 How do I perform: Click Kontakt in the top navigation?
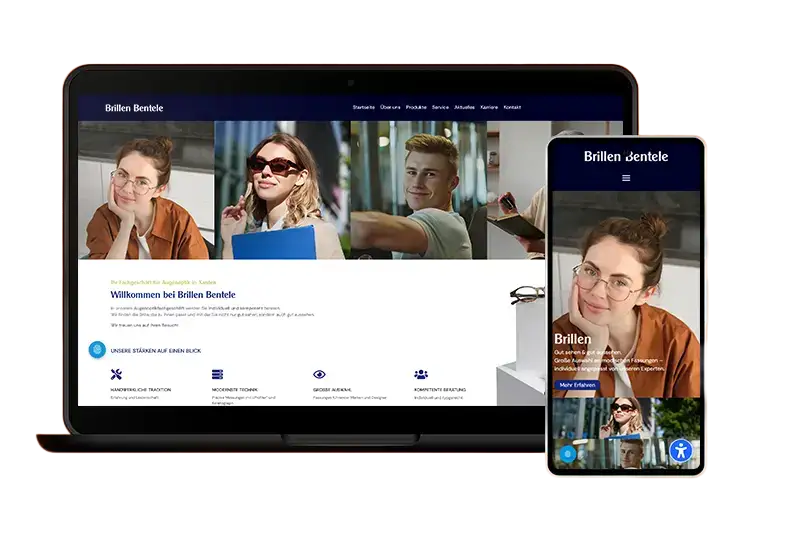[512, 107]
